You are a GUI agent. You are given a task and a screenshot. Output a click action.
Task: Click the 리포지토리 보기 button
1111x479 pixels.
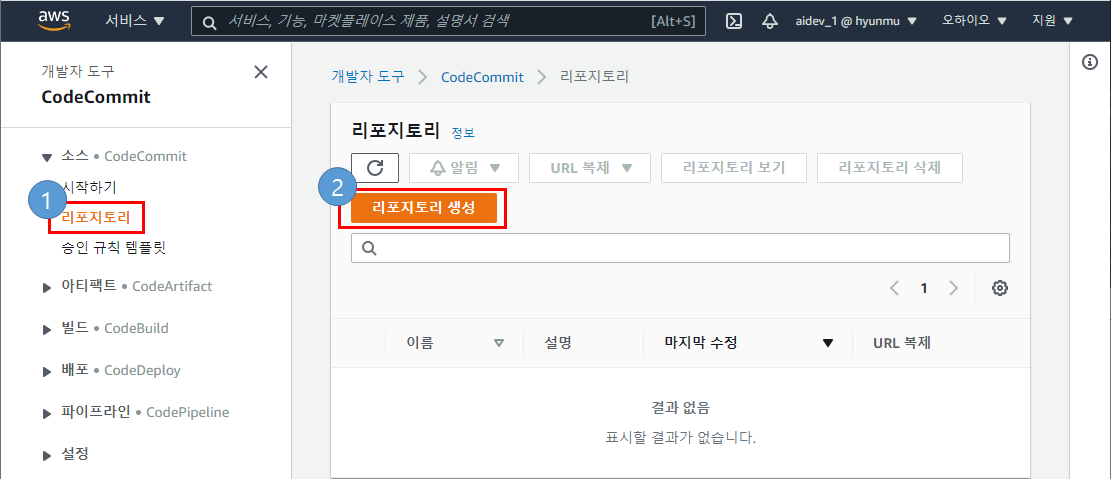pos(734,168)
